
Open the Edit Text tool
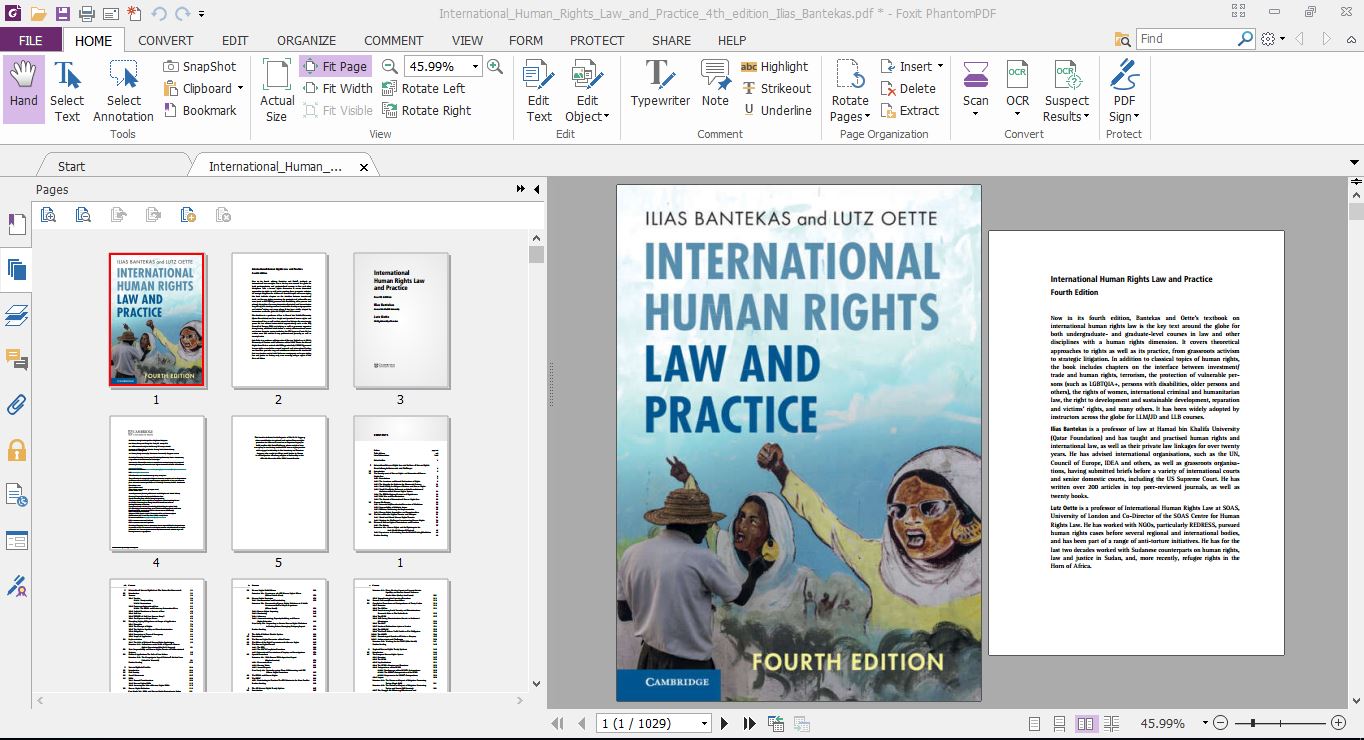(539, 90)
